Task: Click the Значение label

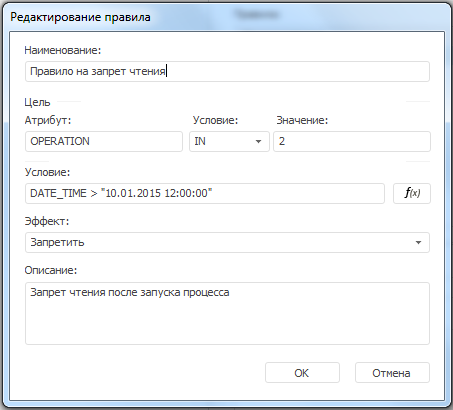Action: [302, 120]
